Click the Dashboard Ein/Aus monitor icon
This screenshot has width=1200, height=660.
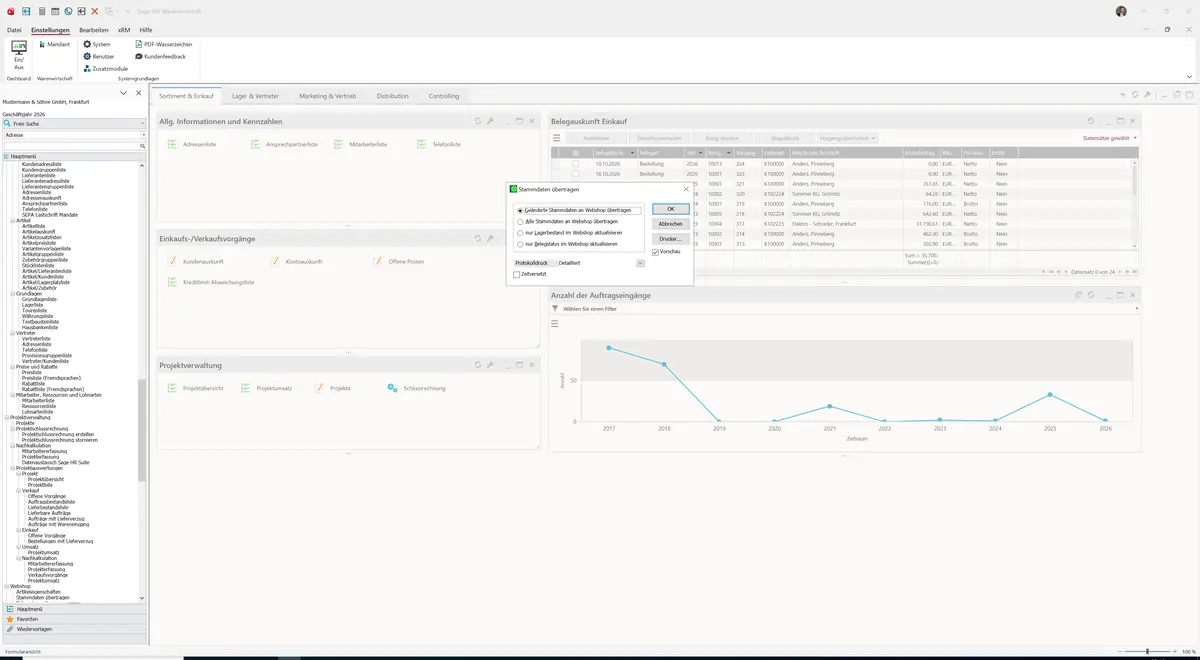point(19,48)
